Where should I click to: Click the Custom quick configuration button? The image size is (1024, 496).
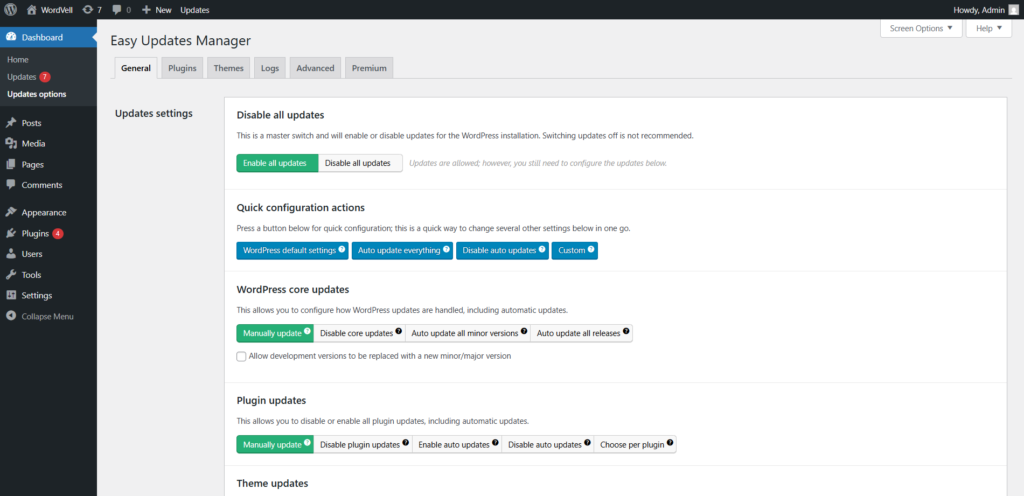pyautogui.click(x=575, y=251)
